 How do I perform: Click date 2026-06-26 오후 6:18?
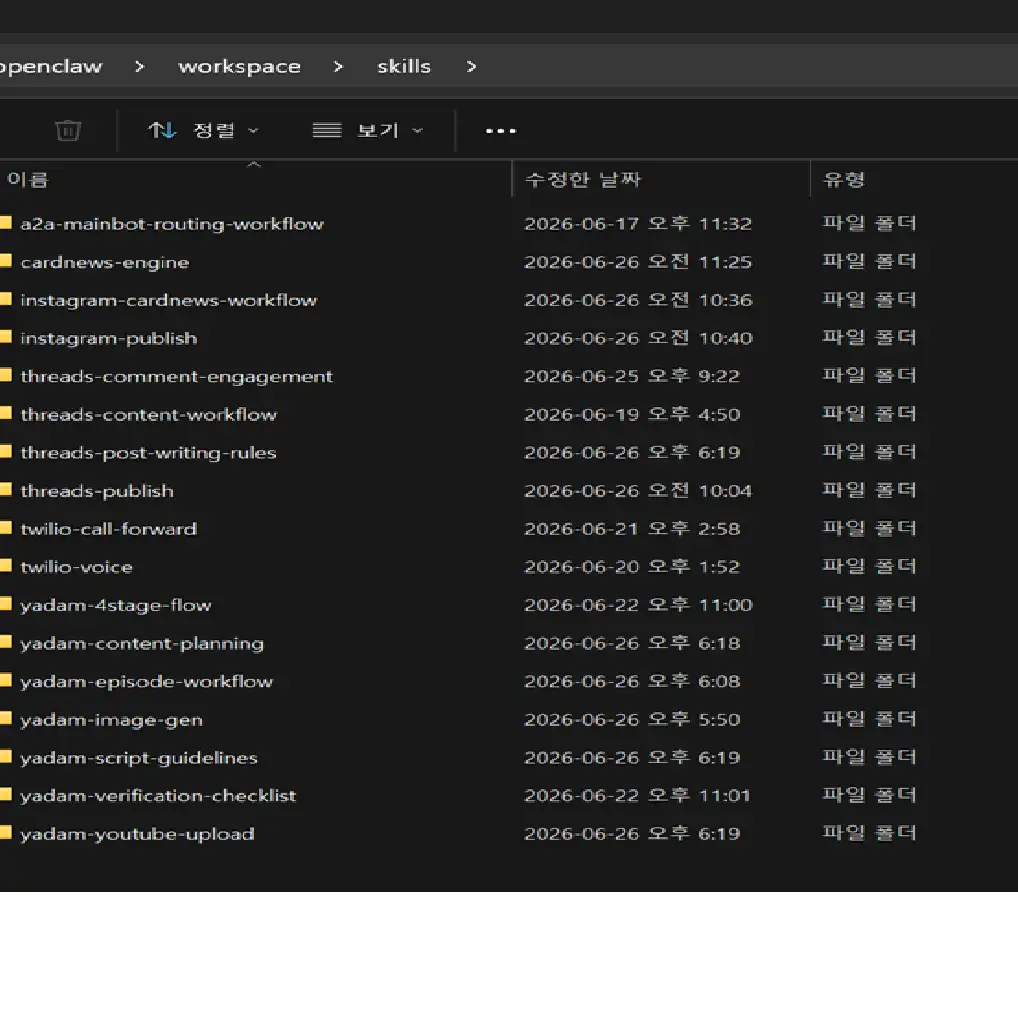click(x=632, y=643)
